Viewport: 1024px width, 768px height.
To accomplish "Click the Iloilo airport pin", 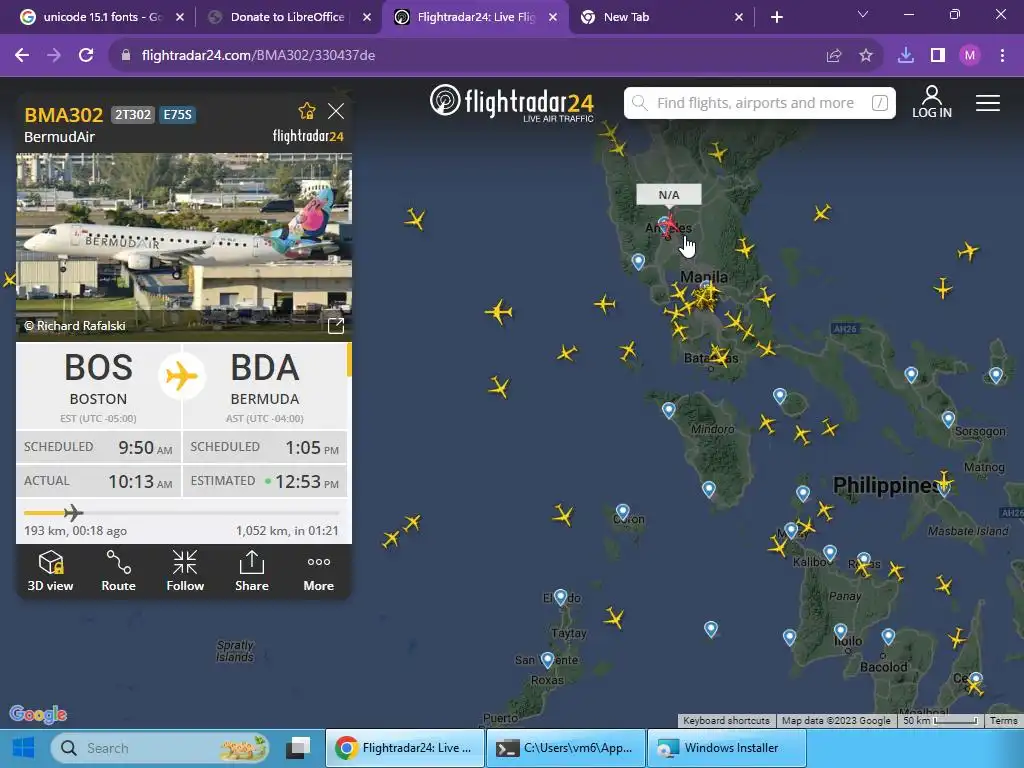I will click(x=840, y=631).
